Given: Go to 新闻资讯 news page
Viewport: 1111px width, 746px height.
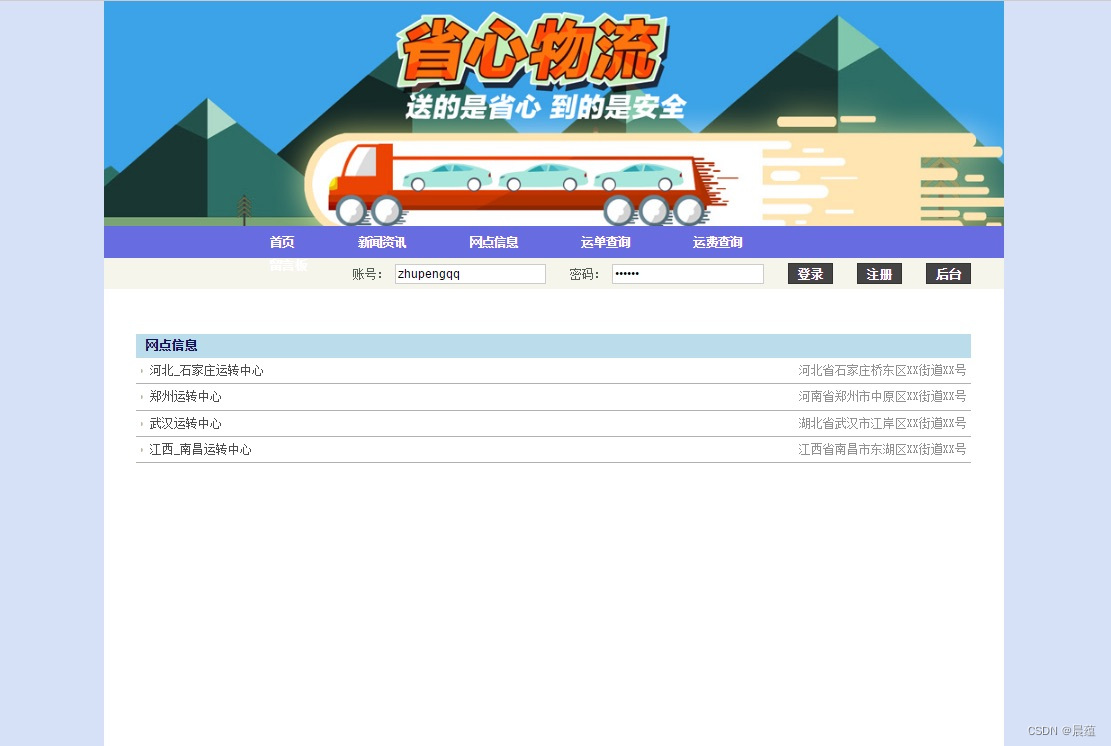Looking at the screenshot, I should [x=382, y=242].
